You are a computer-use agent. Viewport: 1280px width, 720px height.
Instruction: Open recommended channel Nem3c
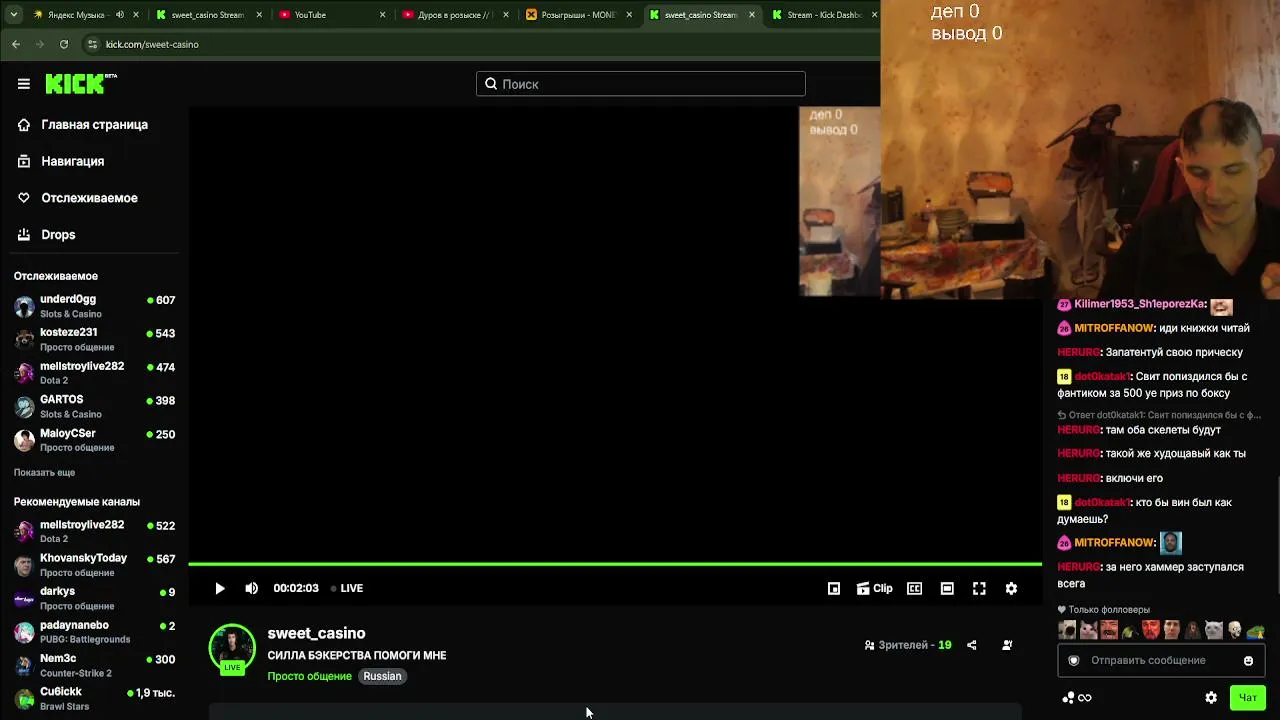(95, 666)
